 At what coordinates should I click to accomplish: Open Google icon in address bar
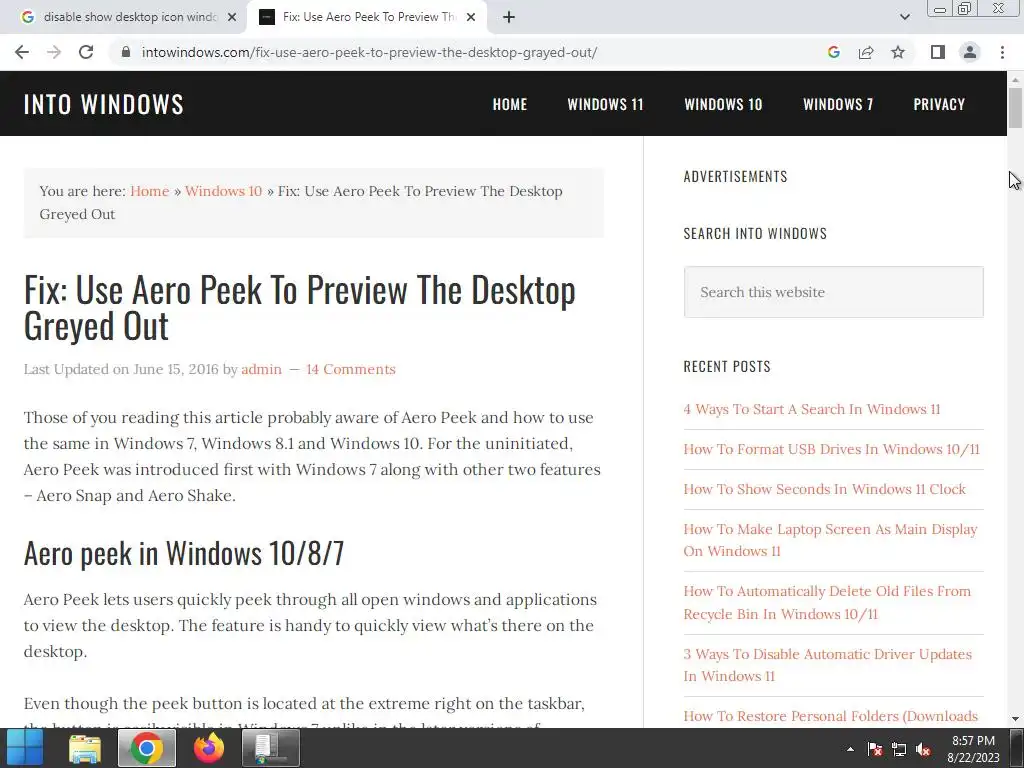[x=833, y=52]
